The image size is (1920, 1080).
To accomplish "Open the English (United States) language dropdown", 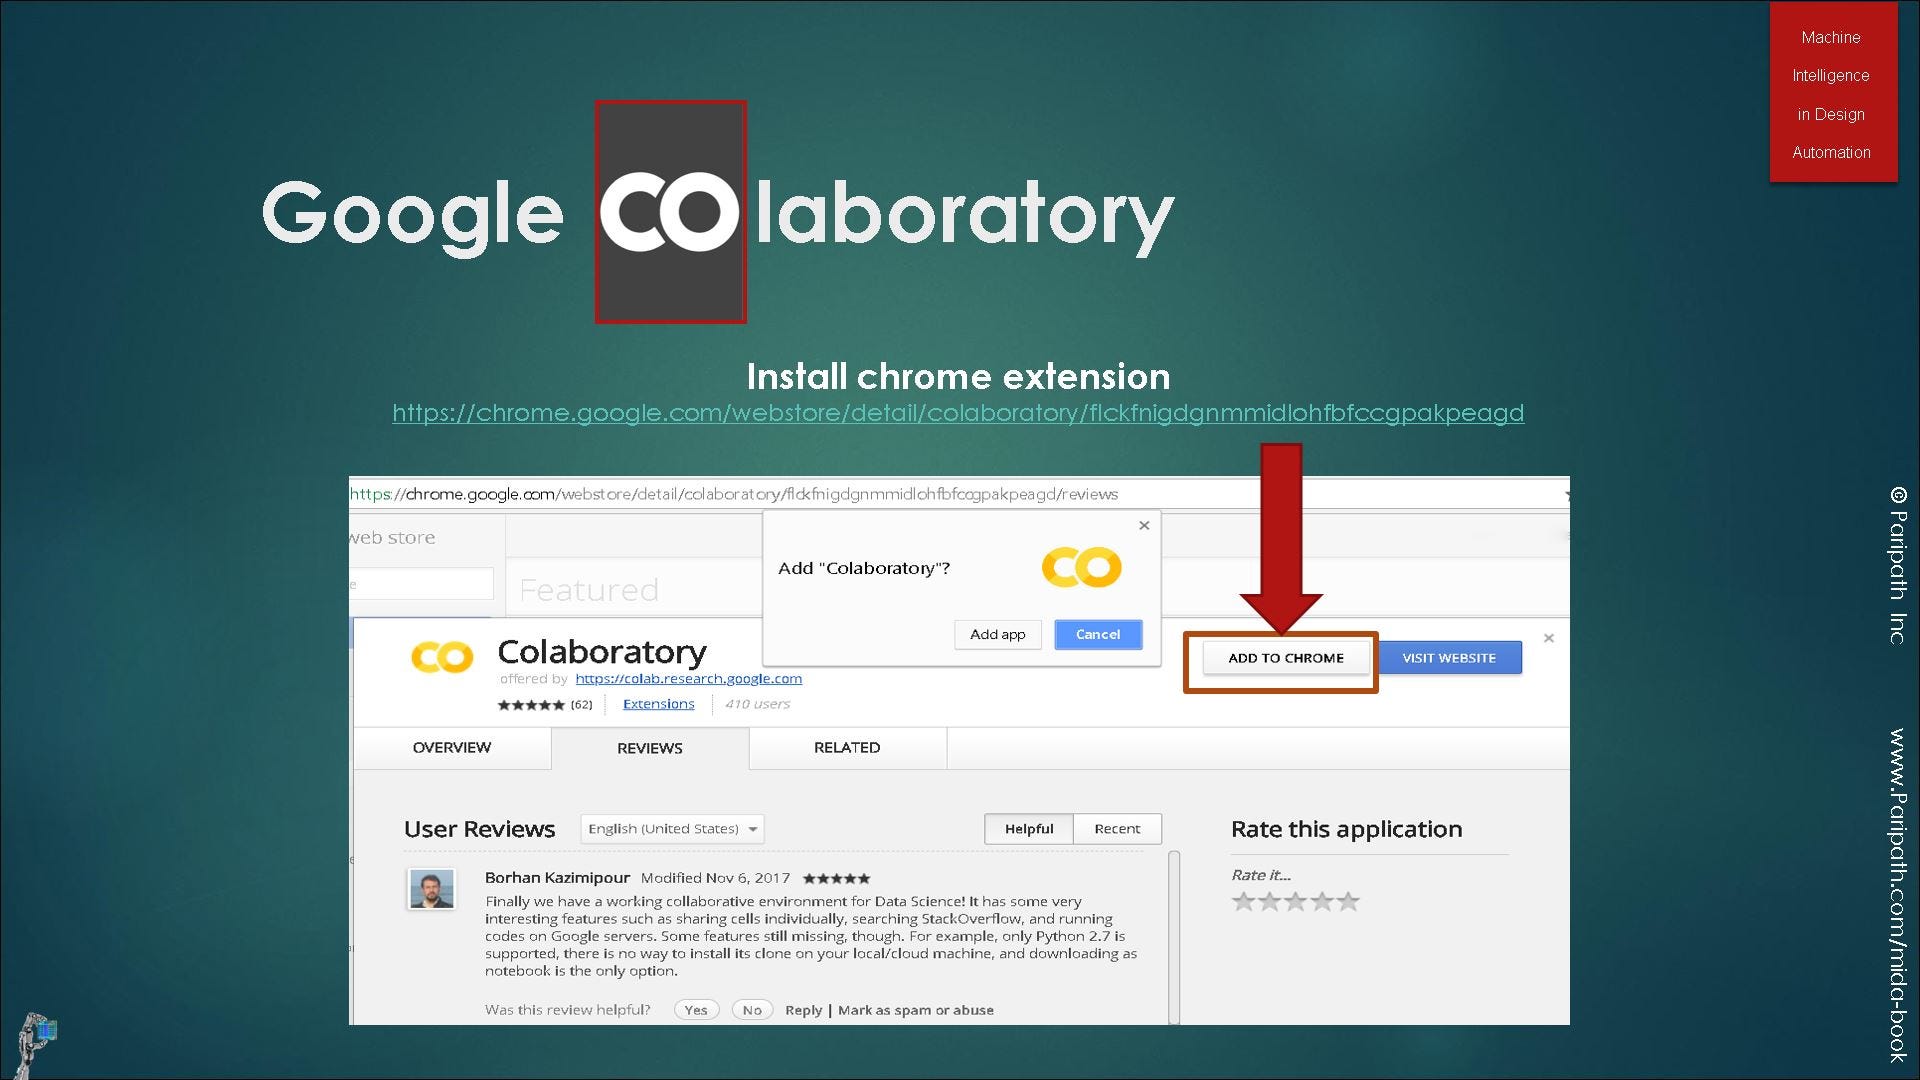I will [672, 828].
